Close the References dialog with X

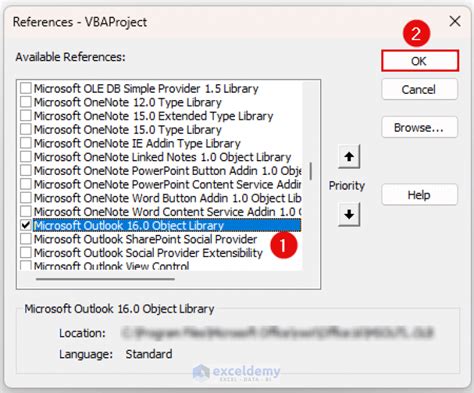[455, 22]
